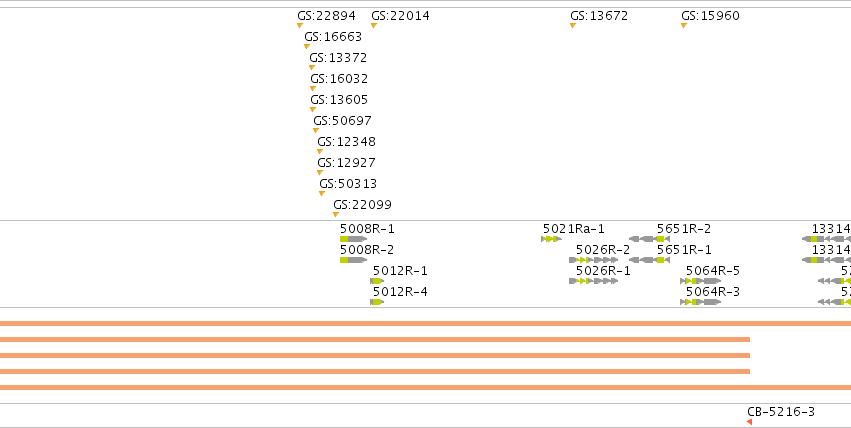Click the GS:22099 triangle marker

335,215
